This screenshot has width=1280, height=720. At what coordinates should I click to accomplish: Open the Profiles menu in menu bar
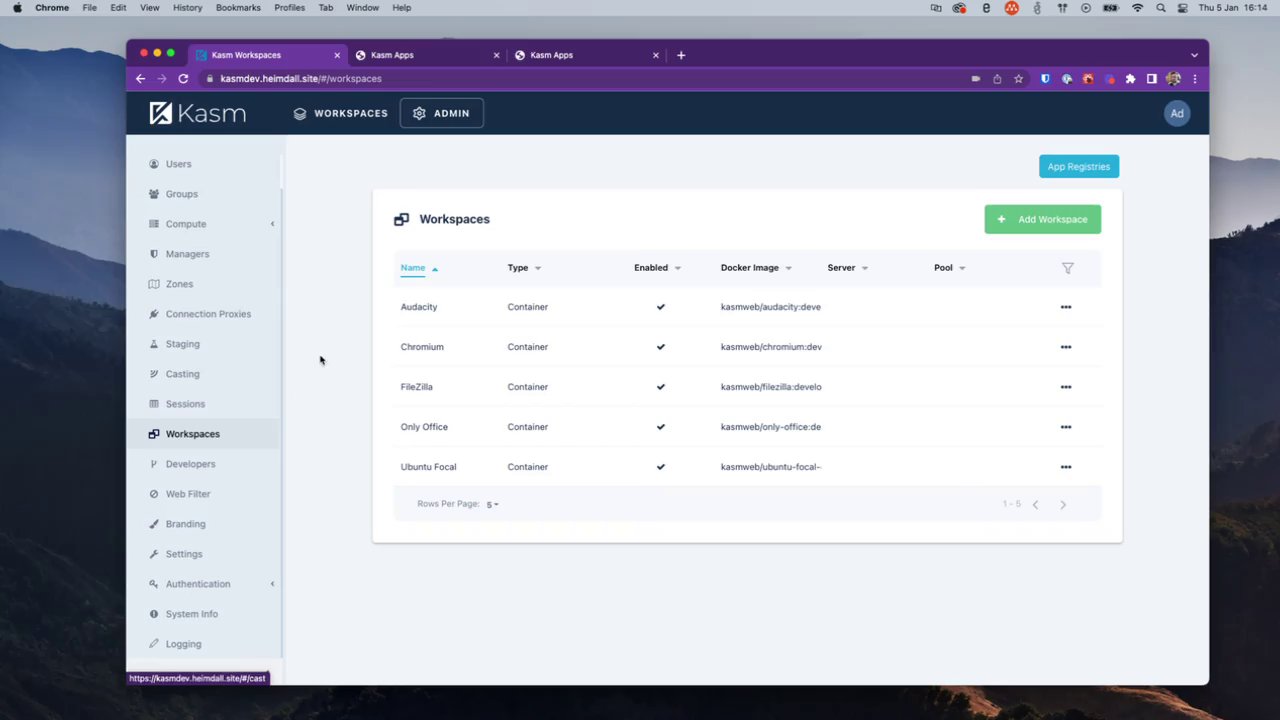pos(289,7)
